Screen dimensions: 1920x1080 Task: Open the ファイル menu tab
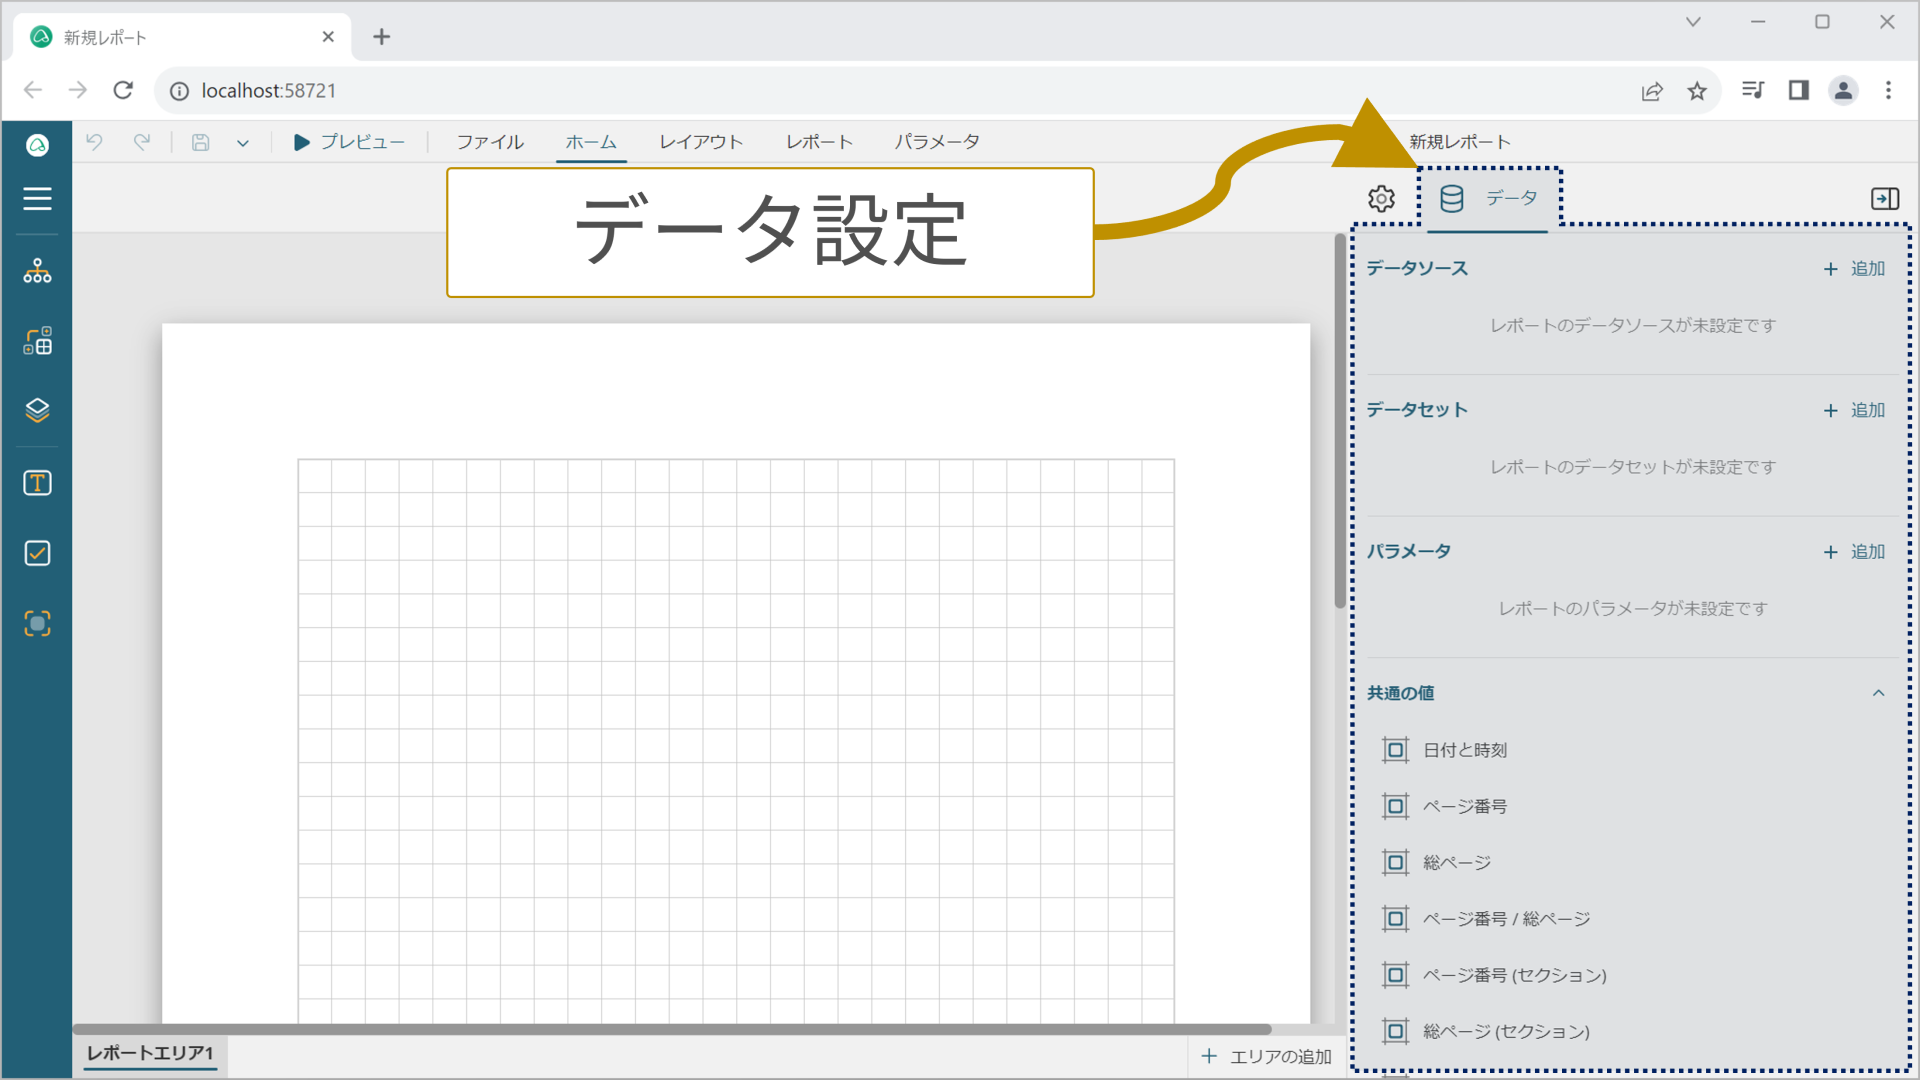click(x=490, y=142)
